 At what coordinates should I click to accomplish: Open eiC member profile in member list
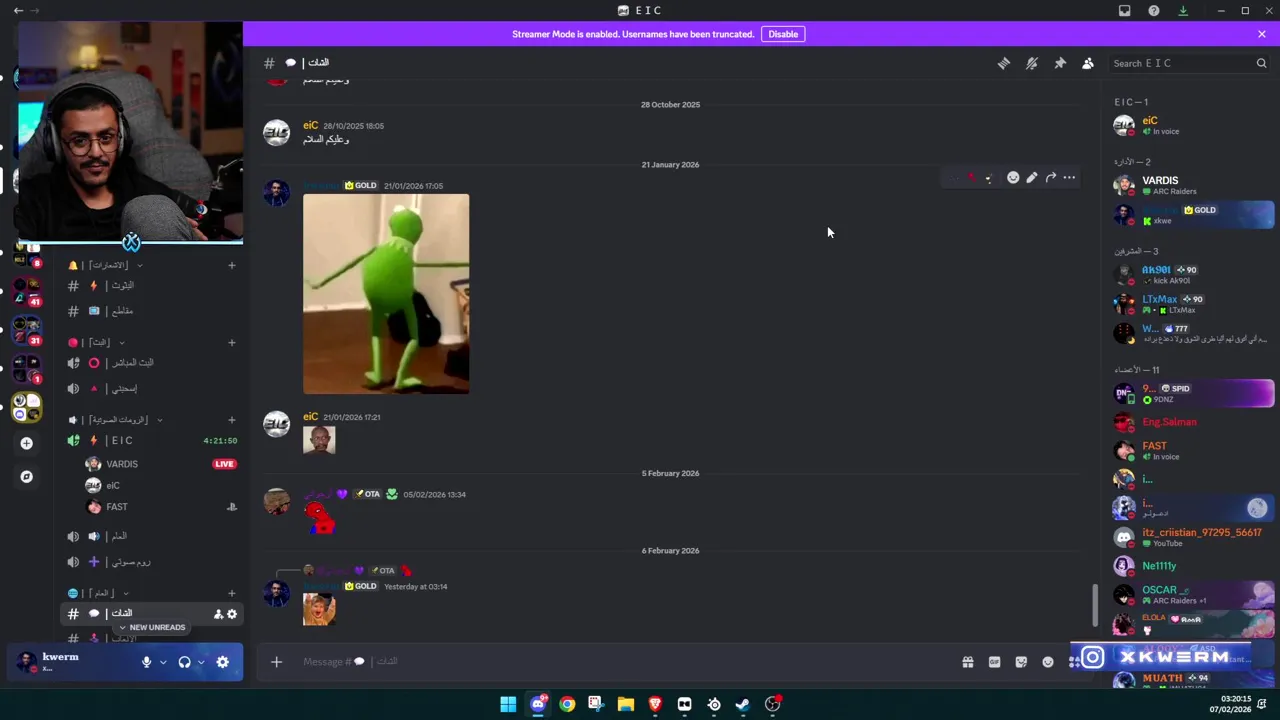tap(1193, 125)
